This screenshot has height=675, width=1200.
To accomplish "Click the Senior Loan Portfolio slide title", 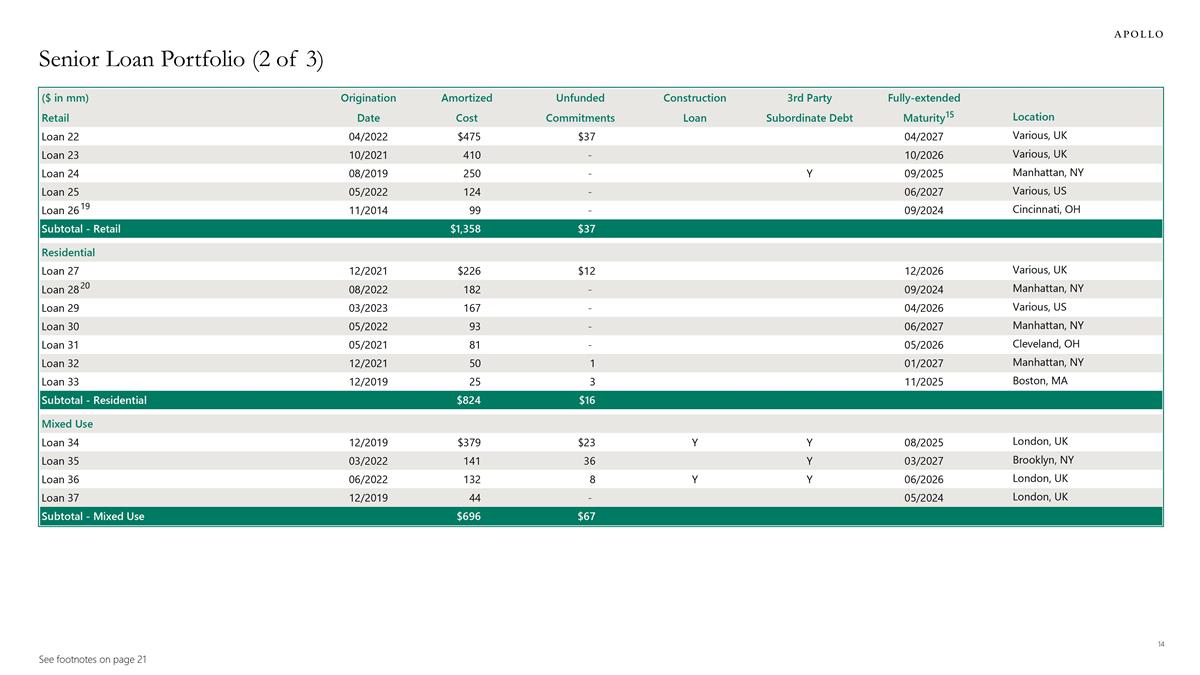I will (181, 60).
